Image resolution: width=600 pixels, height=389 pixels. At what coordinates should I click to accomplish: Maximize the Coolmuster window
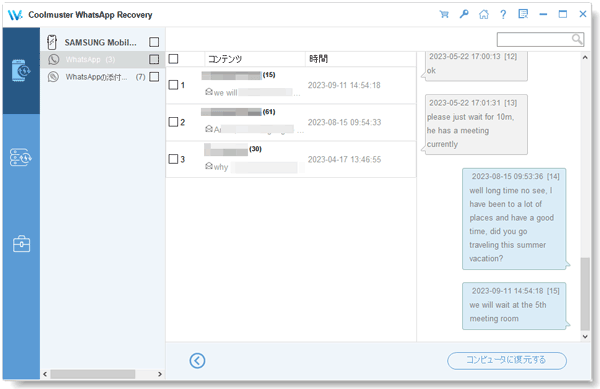[x=563, y=14]
